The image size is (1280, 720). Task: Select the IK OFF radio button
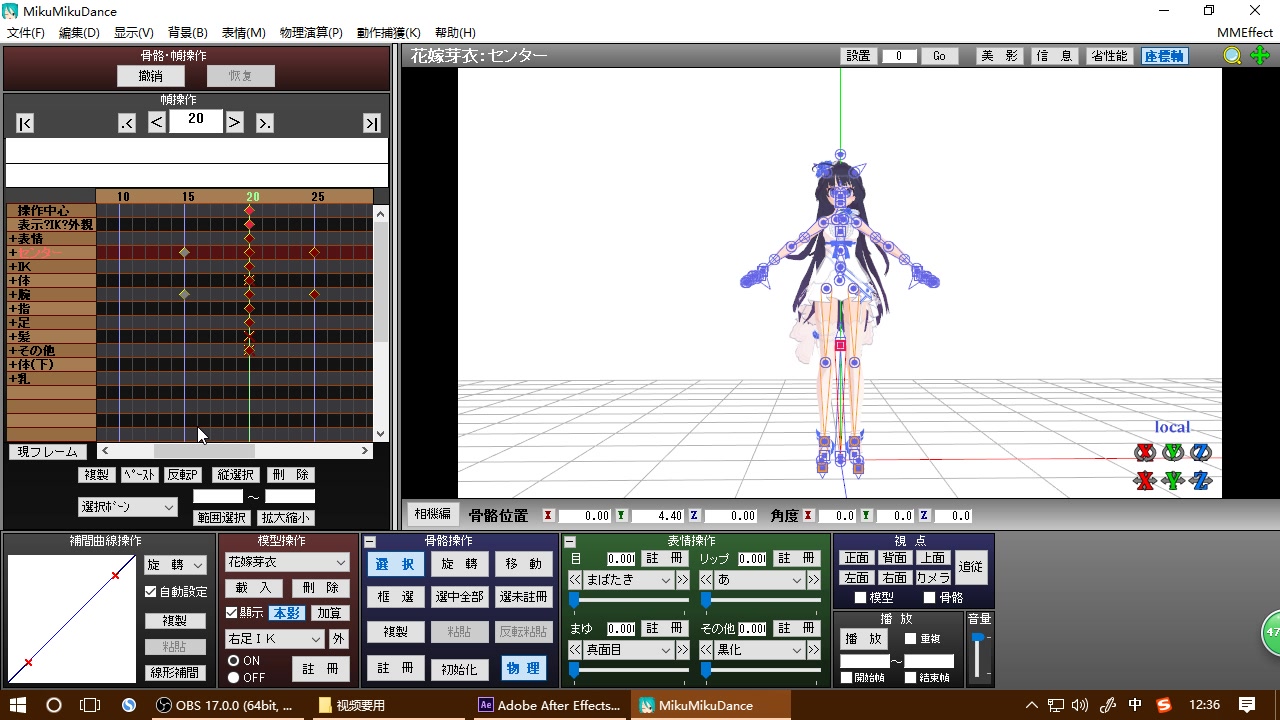coord(233,677)
